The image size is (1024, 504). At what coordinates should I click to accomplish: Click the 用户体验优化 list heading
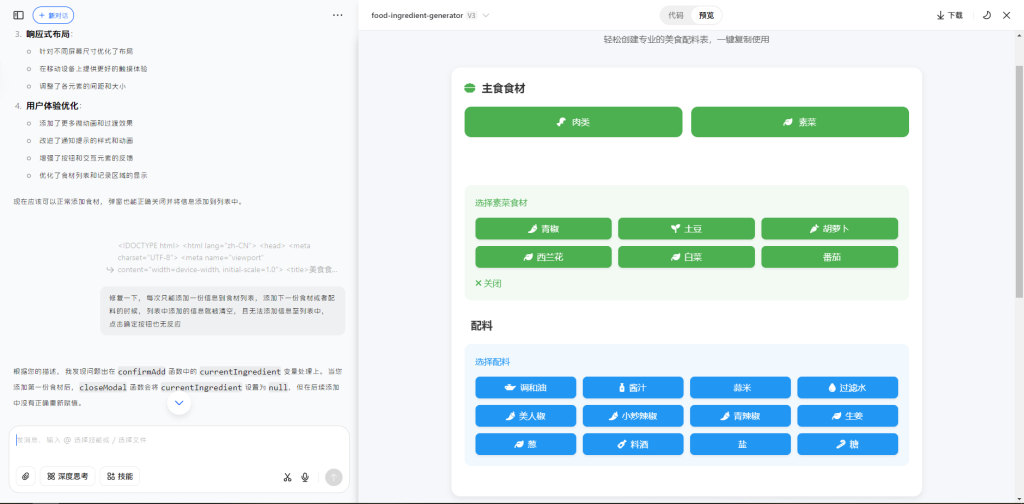[x=54, y=105]
